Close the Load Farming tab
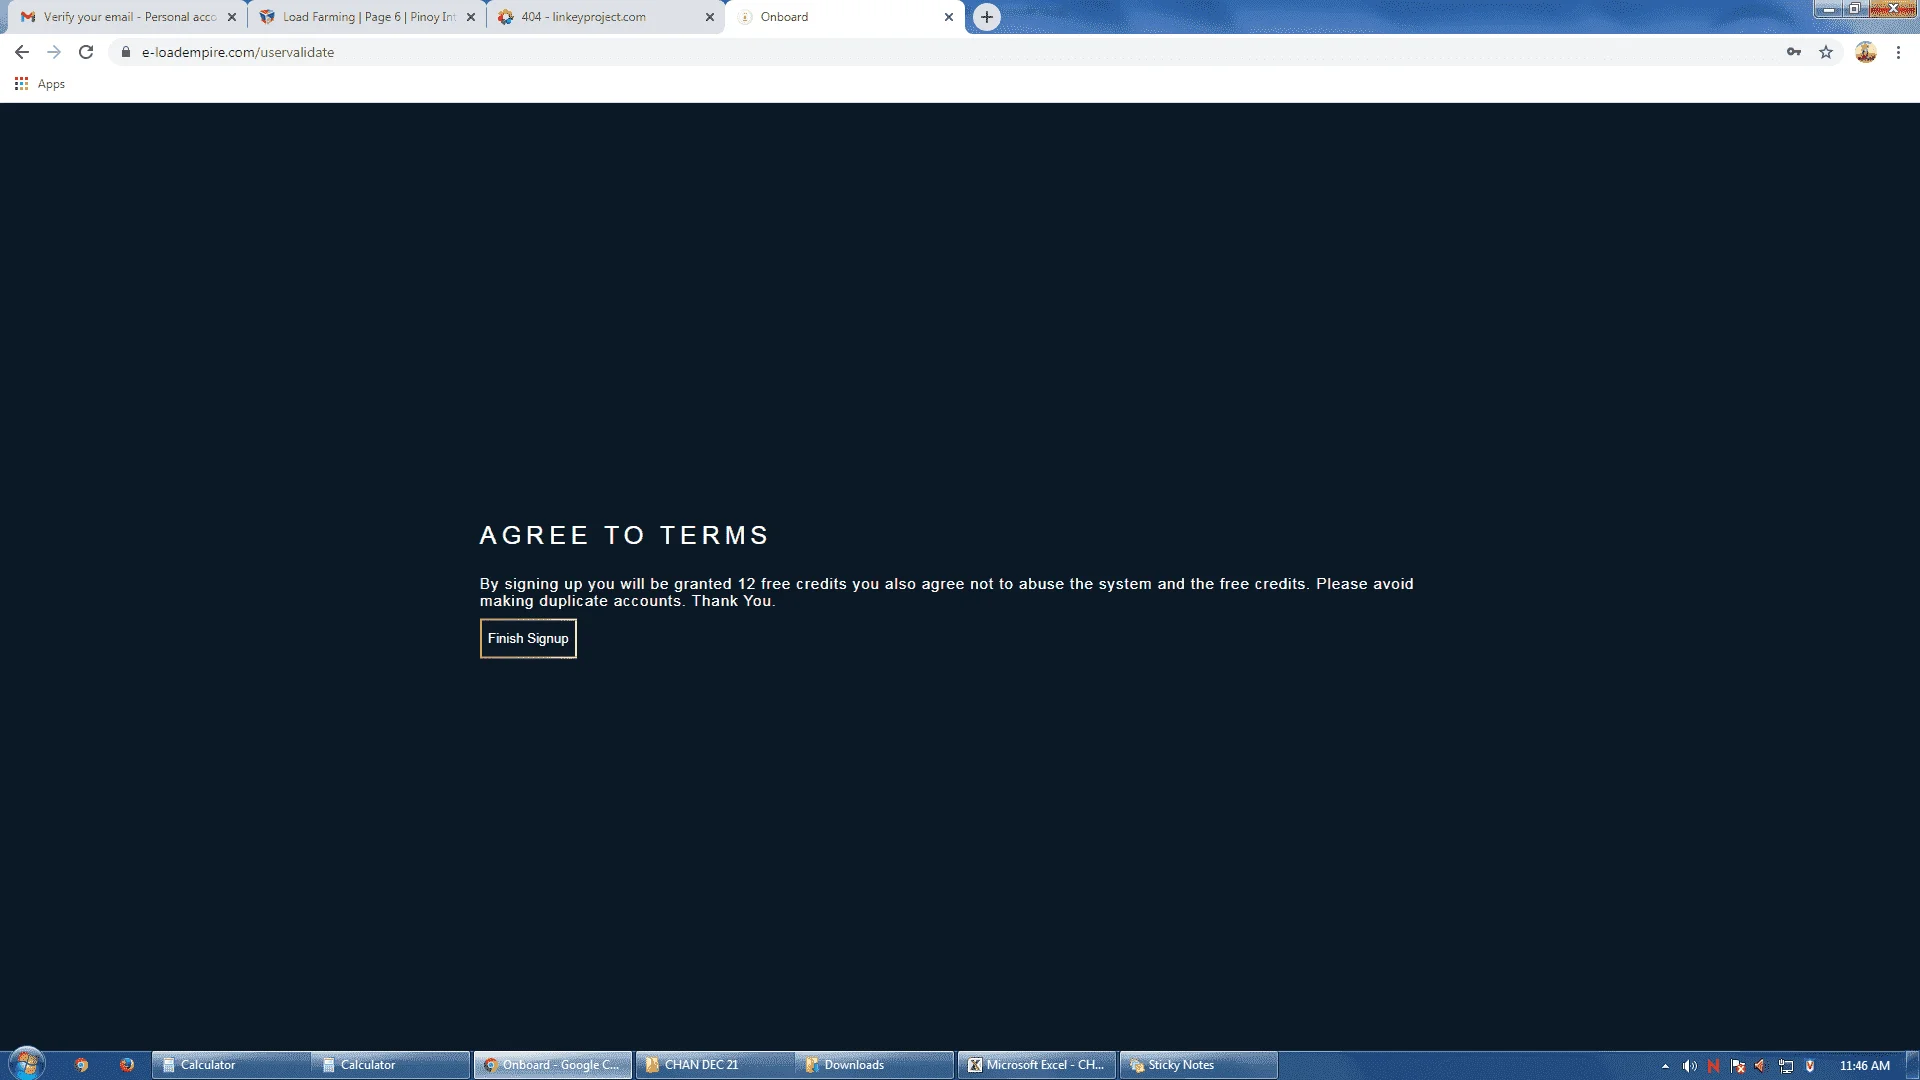1920x1080 pixels. point(471,17)
